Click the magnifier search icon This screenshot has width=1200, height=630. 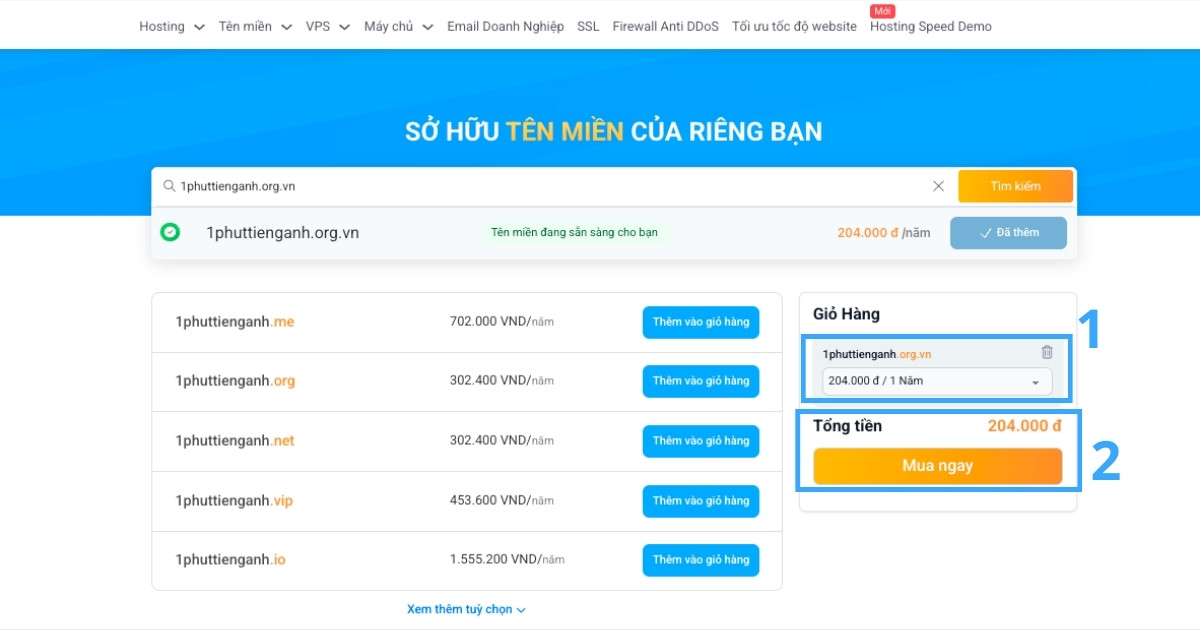click(170, 186)
